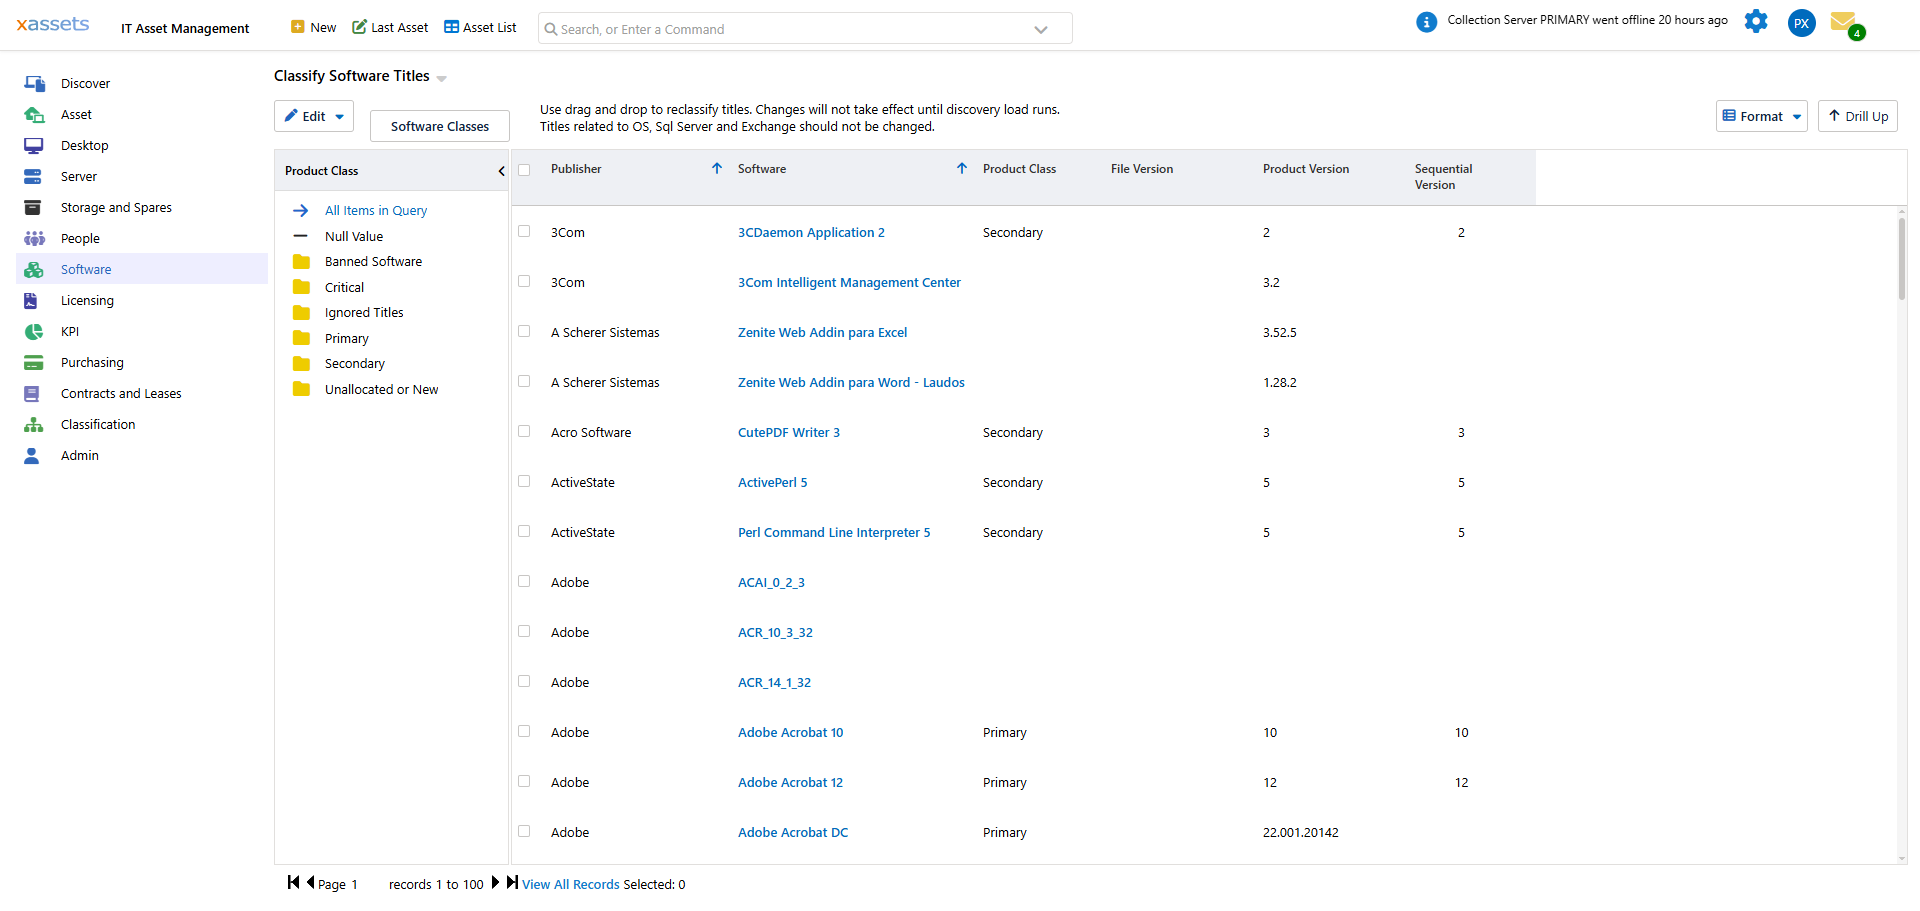
Task: Sort by the Publisher column arrow
Action: 716,168
